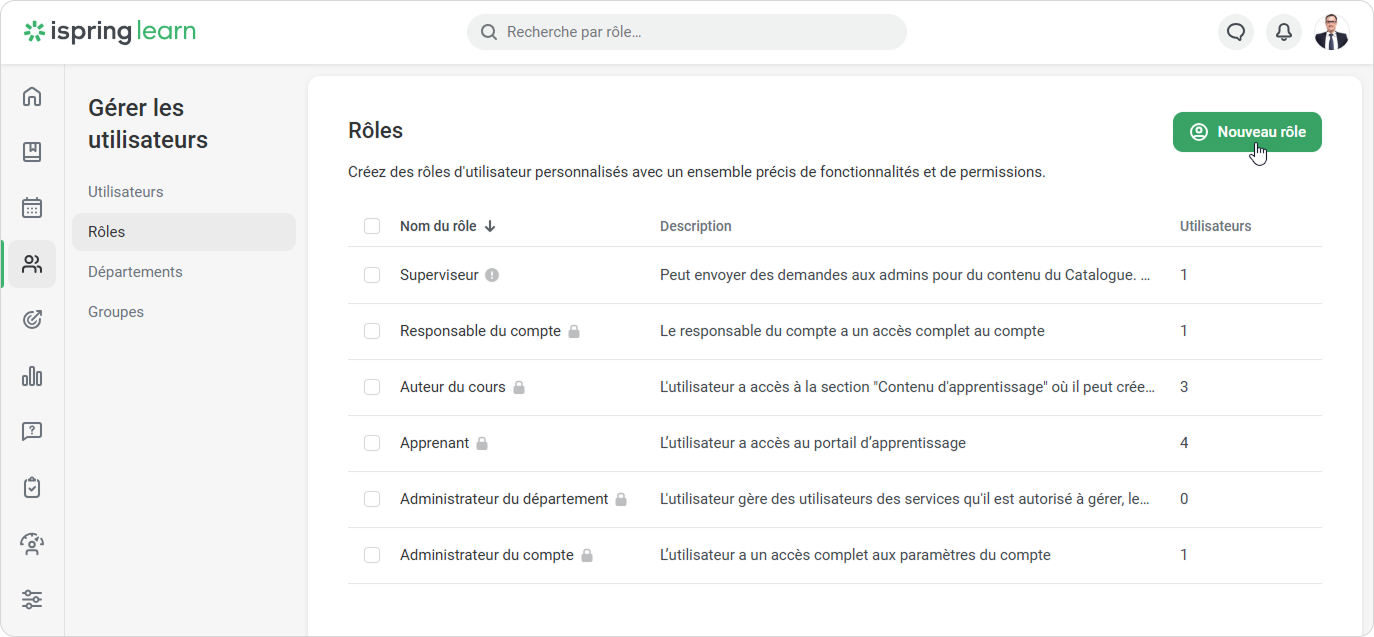This screenshot has width=1374, height=637.
Task: Check the Superviseur role checkbox
Action: [372, 275]
